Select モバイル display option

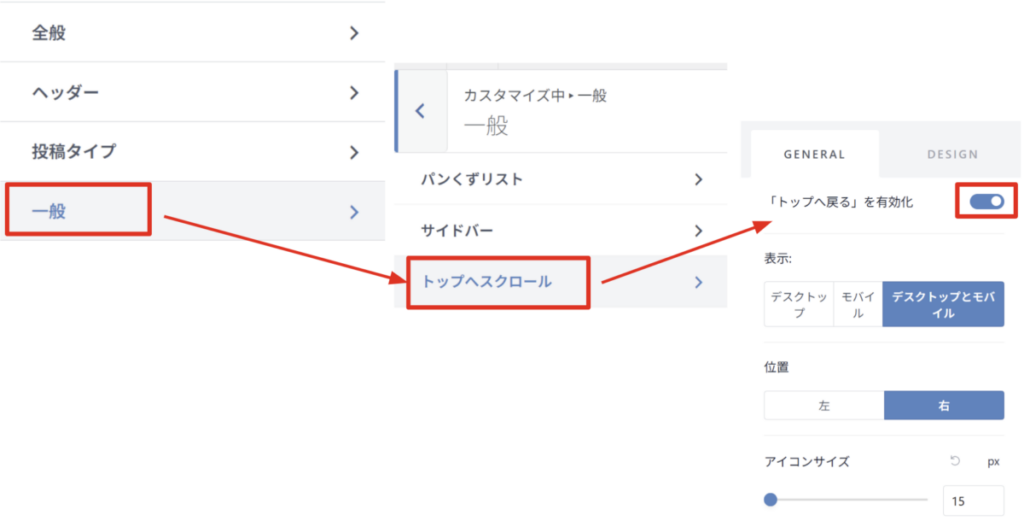pyautogui.click(x=857, y=304)
